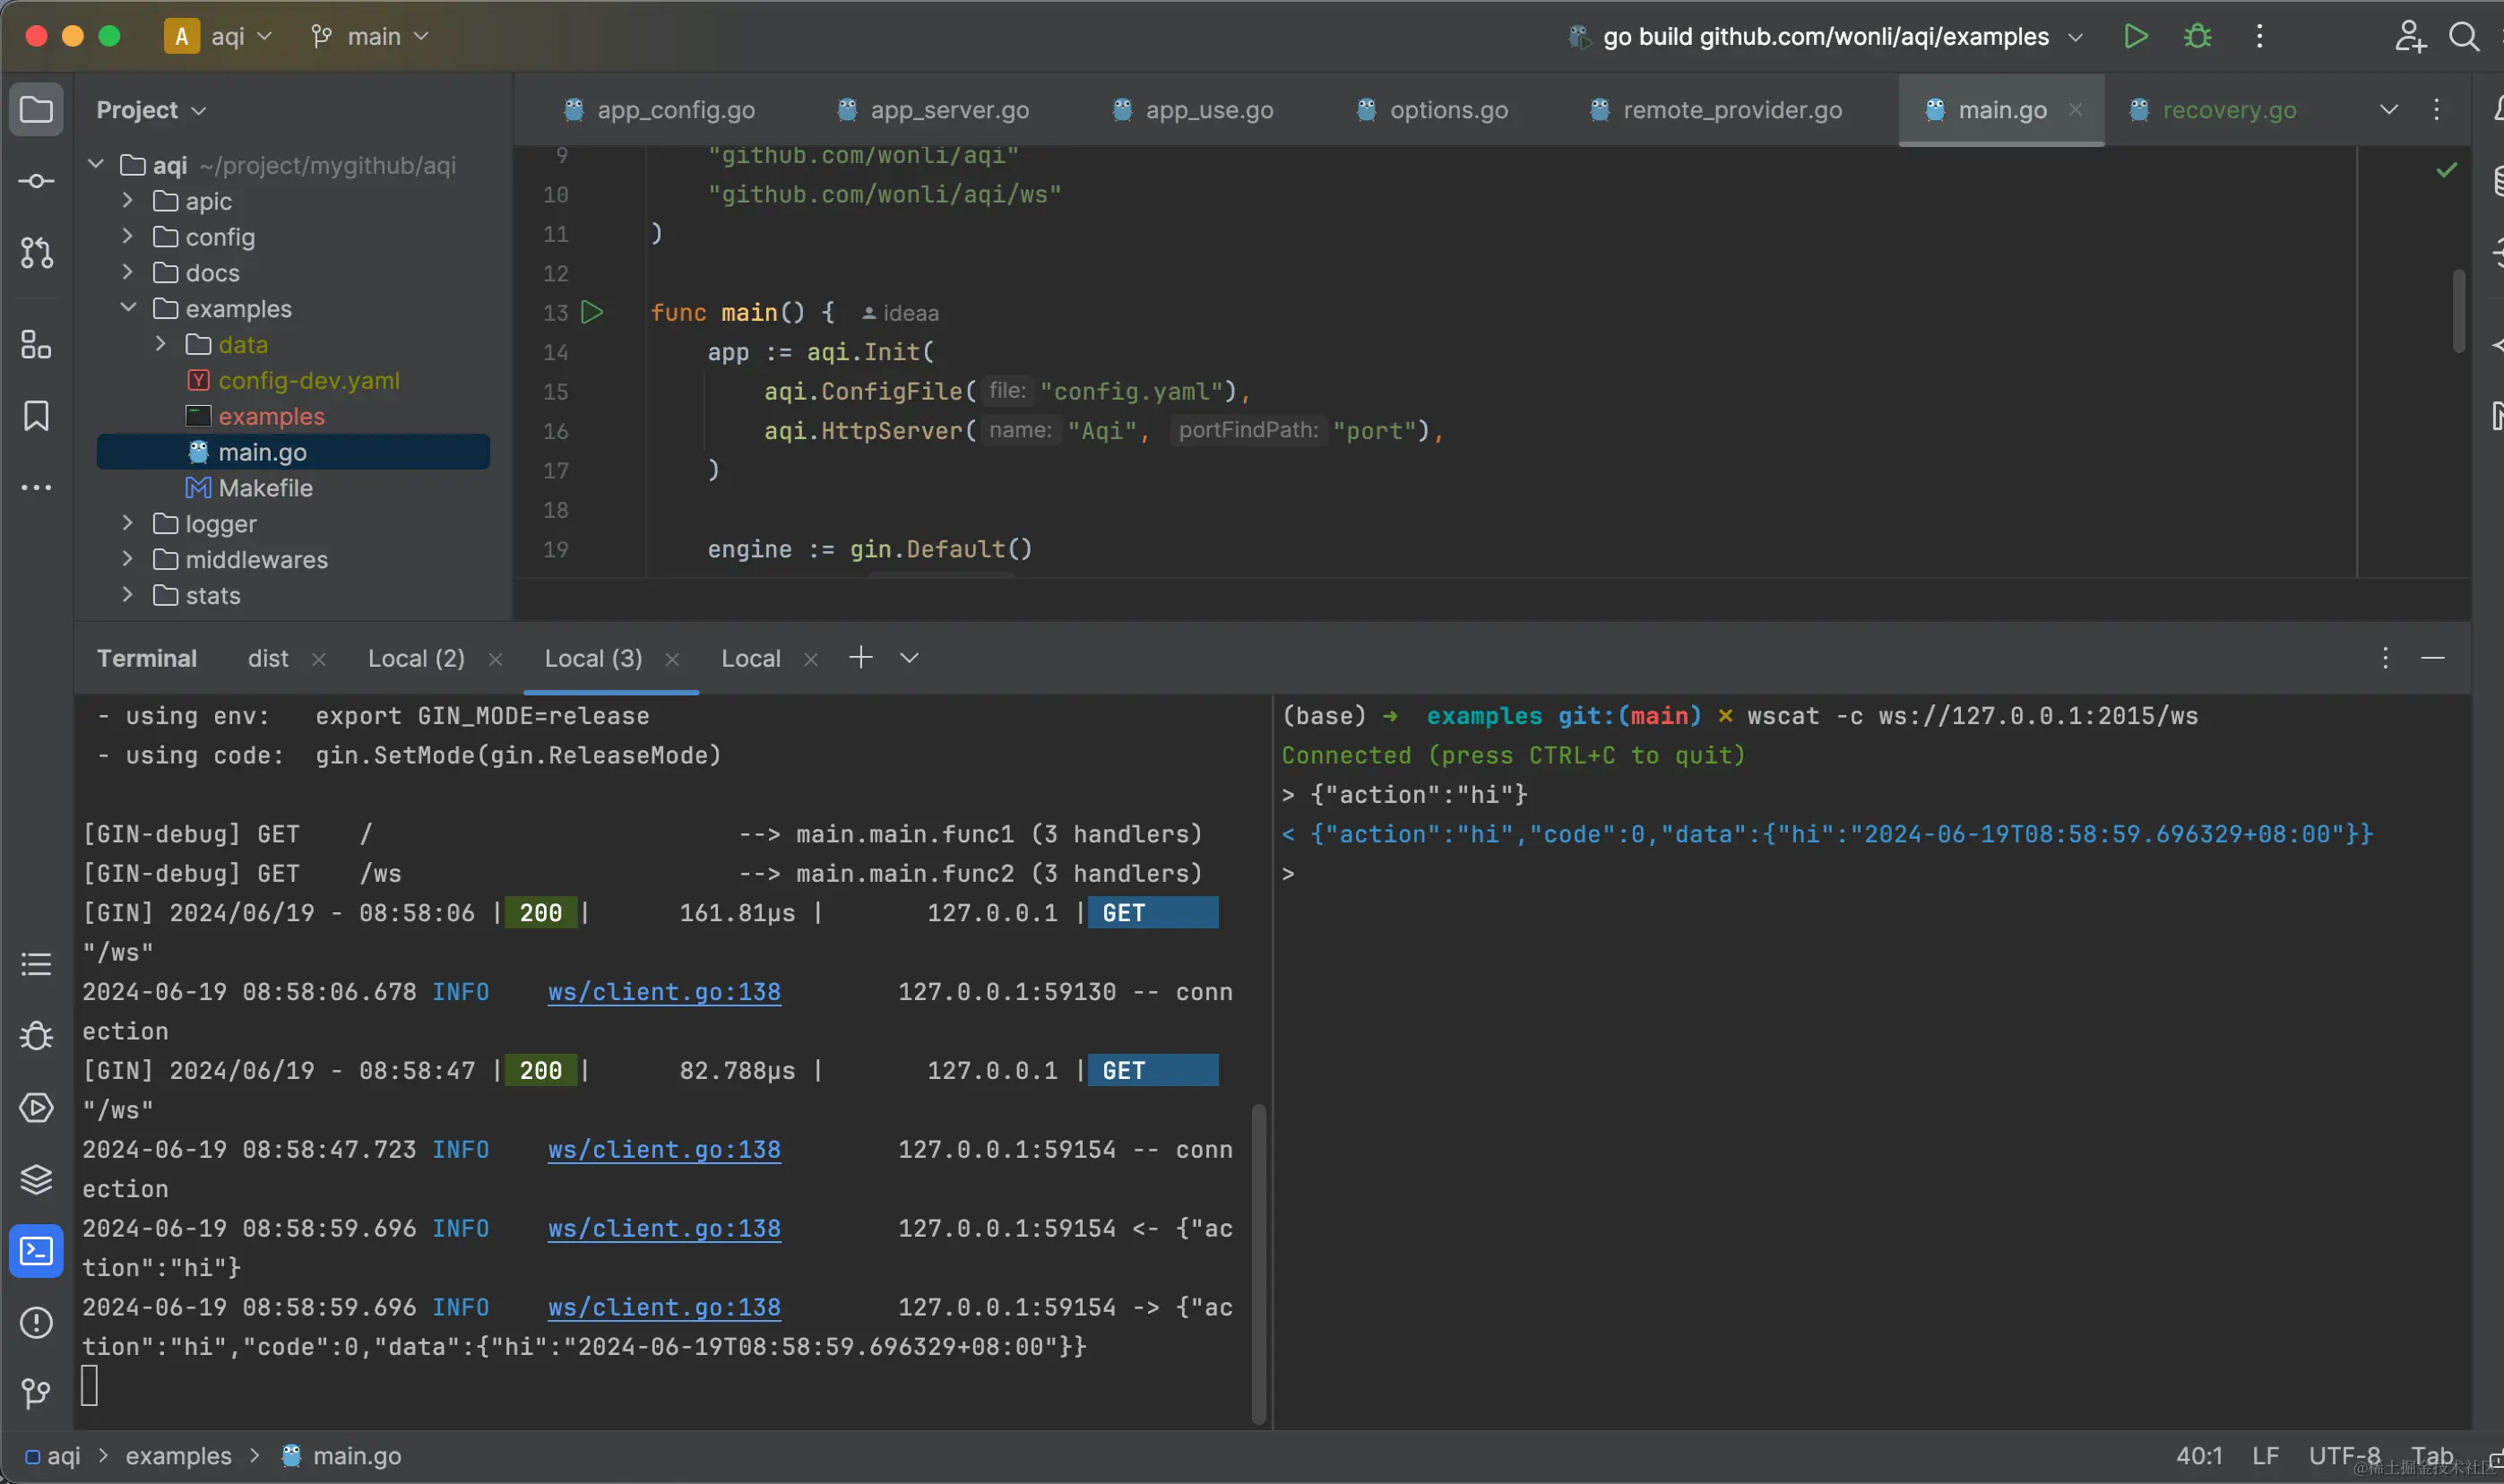Screen dimensions: 2504x1484
Task: Click the Search Everywhere magnifier icon
Action: pos(2463,37)
